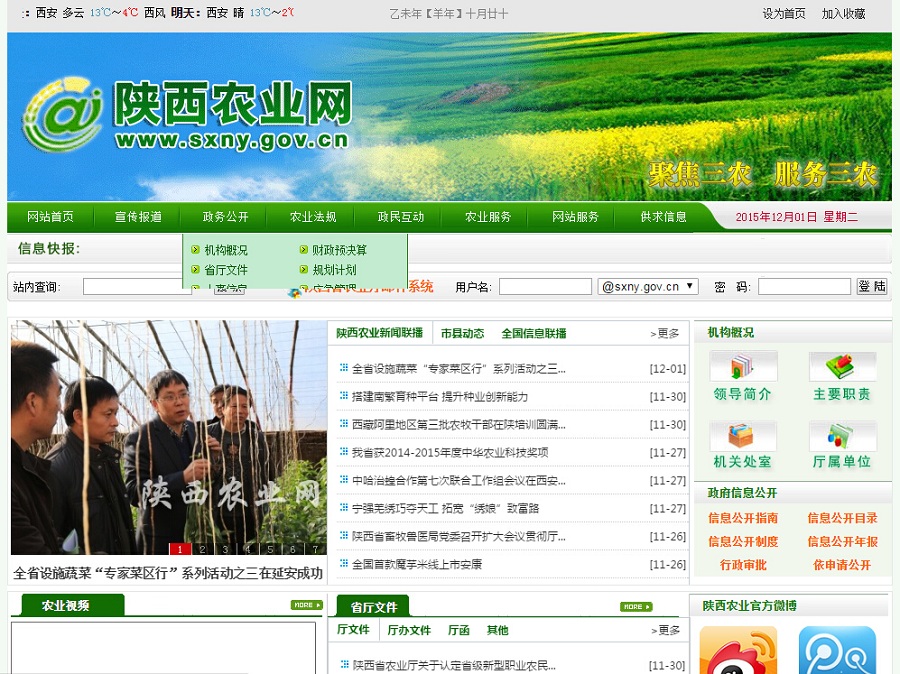Screen dimensions: 900x674
Task: Select slide number 3 in photo carousel
Action: coord(225,549)
